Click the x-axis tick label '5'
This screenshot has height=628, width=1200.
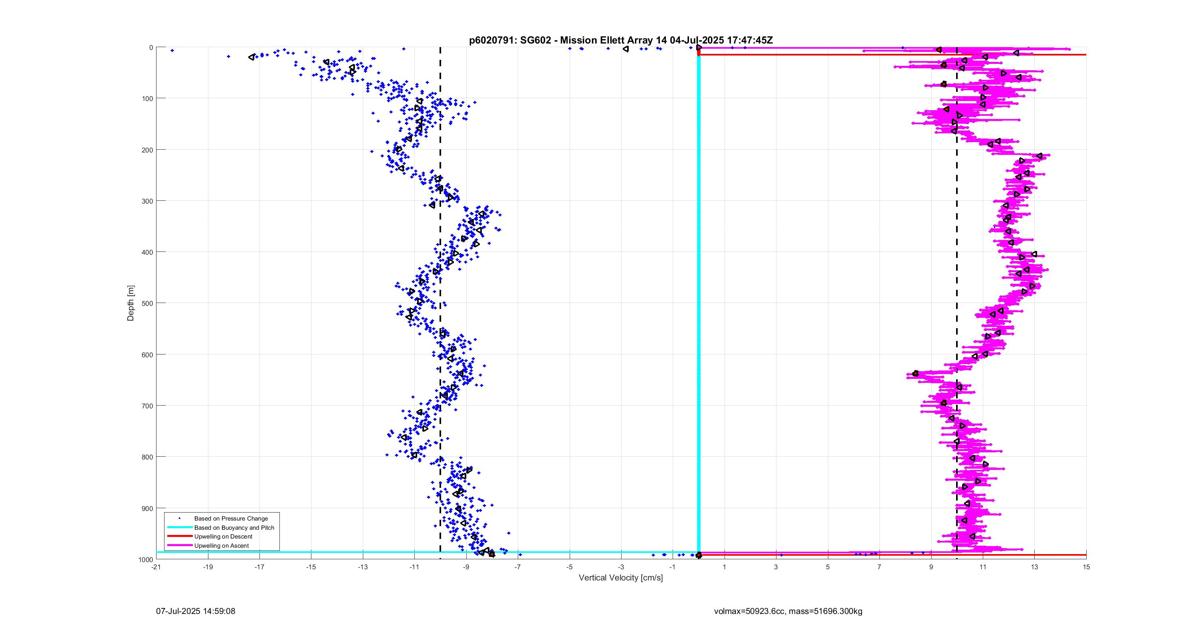[x=828, y=567]
